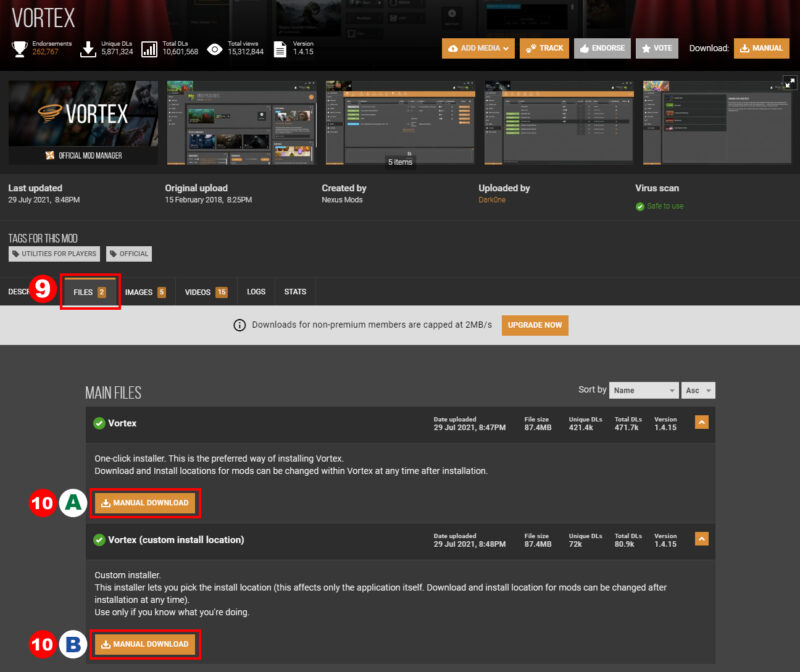Open the Vortex Official Mod Manager thumbnail
The height and width of the screenshot is (672, 800).
tap(83, 122)
